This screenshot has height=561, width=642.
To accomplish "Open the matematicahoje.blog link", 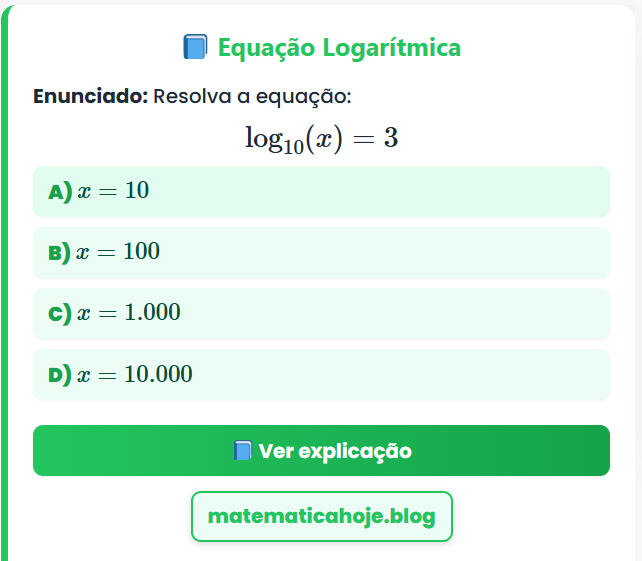I will coord(321,517).
